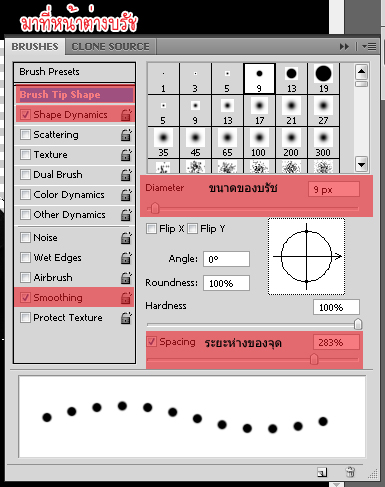Click the brush list scroll up arrow

pyautogui.click(x=361, y=71)
